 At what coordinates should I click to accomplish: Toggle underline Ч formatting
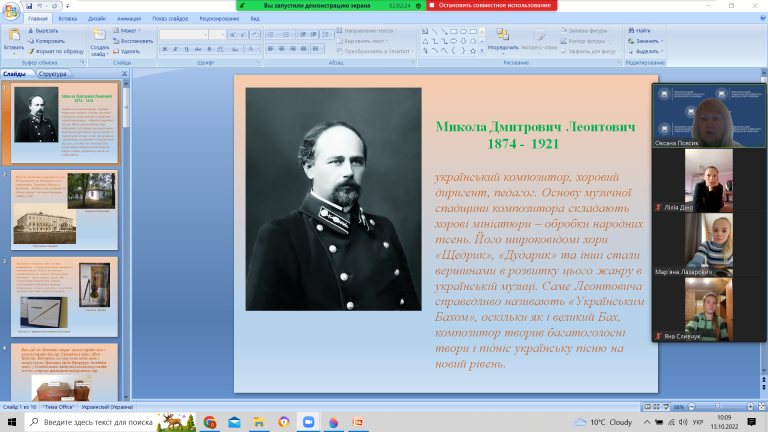pyautogui.click(x=187, y=49)
